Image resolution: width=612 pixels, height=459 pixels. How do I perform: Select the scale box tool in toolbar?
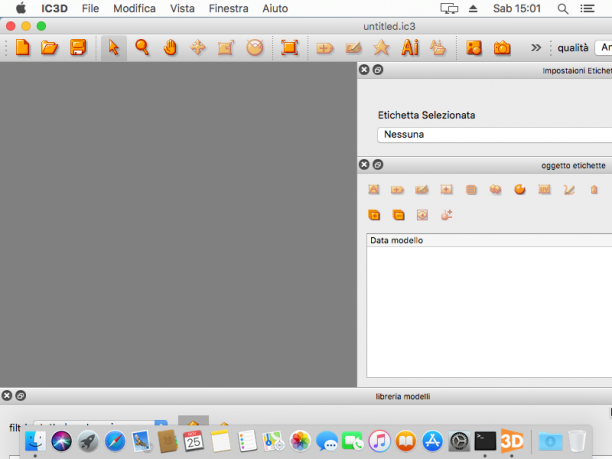click(226, 48)
